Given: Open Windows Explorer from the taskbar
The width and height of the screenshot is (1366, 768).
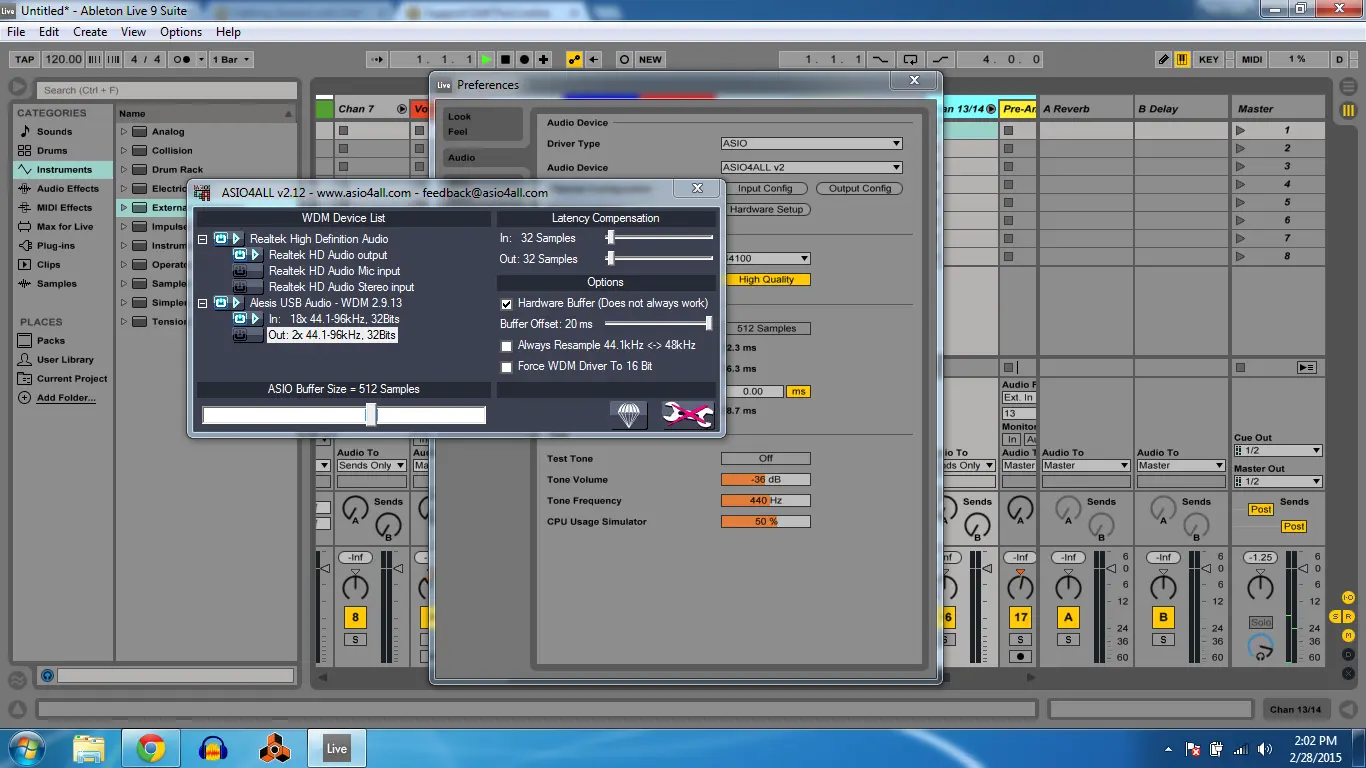Looking at the screenshot, I should [x=89, y=748].
